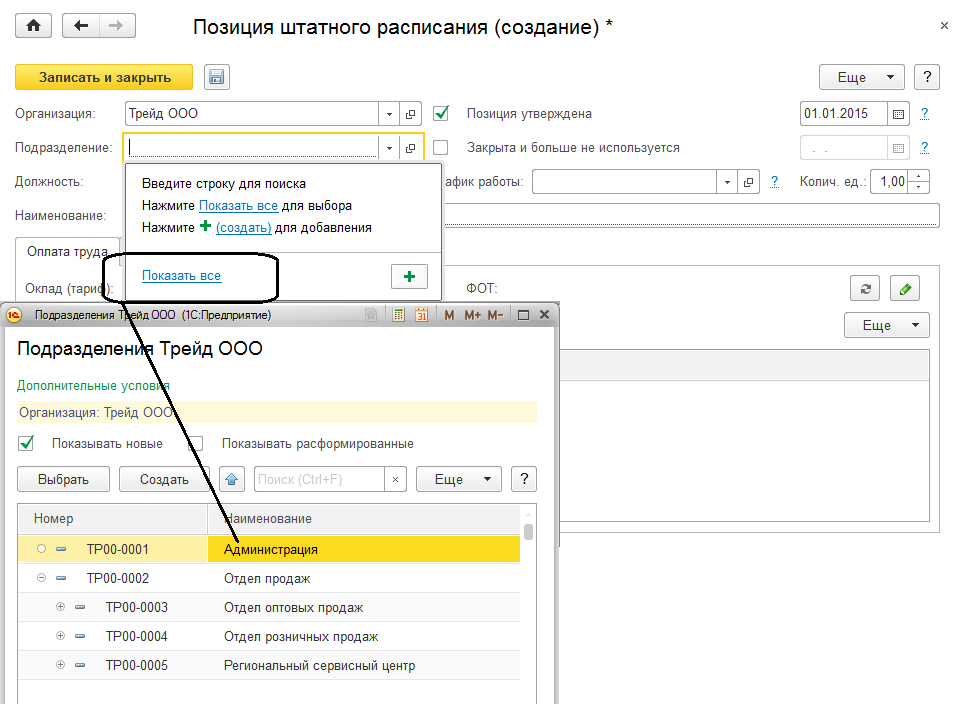Click the M- memory subtract button
Image resolution: width=964 pixels, height=704 pixels.
495,315
